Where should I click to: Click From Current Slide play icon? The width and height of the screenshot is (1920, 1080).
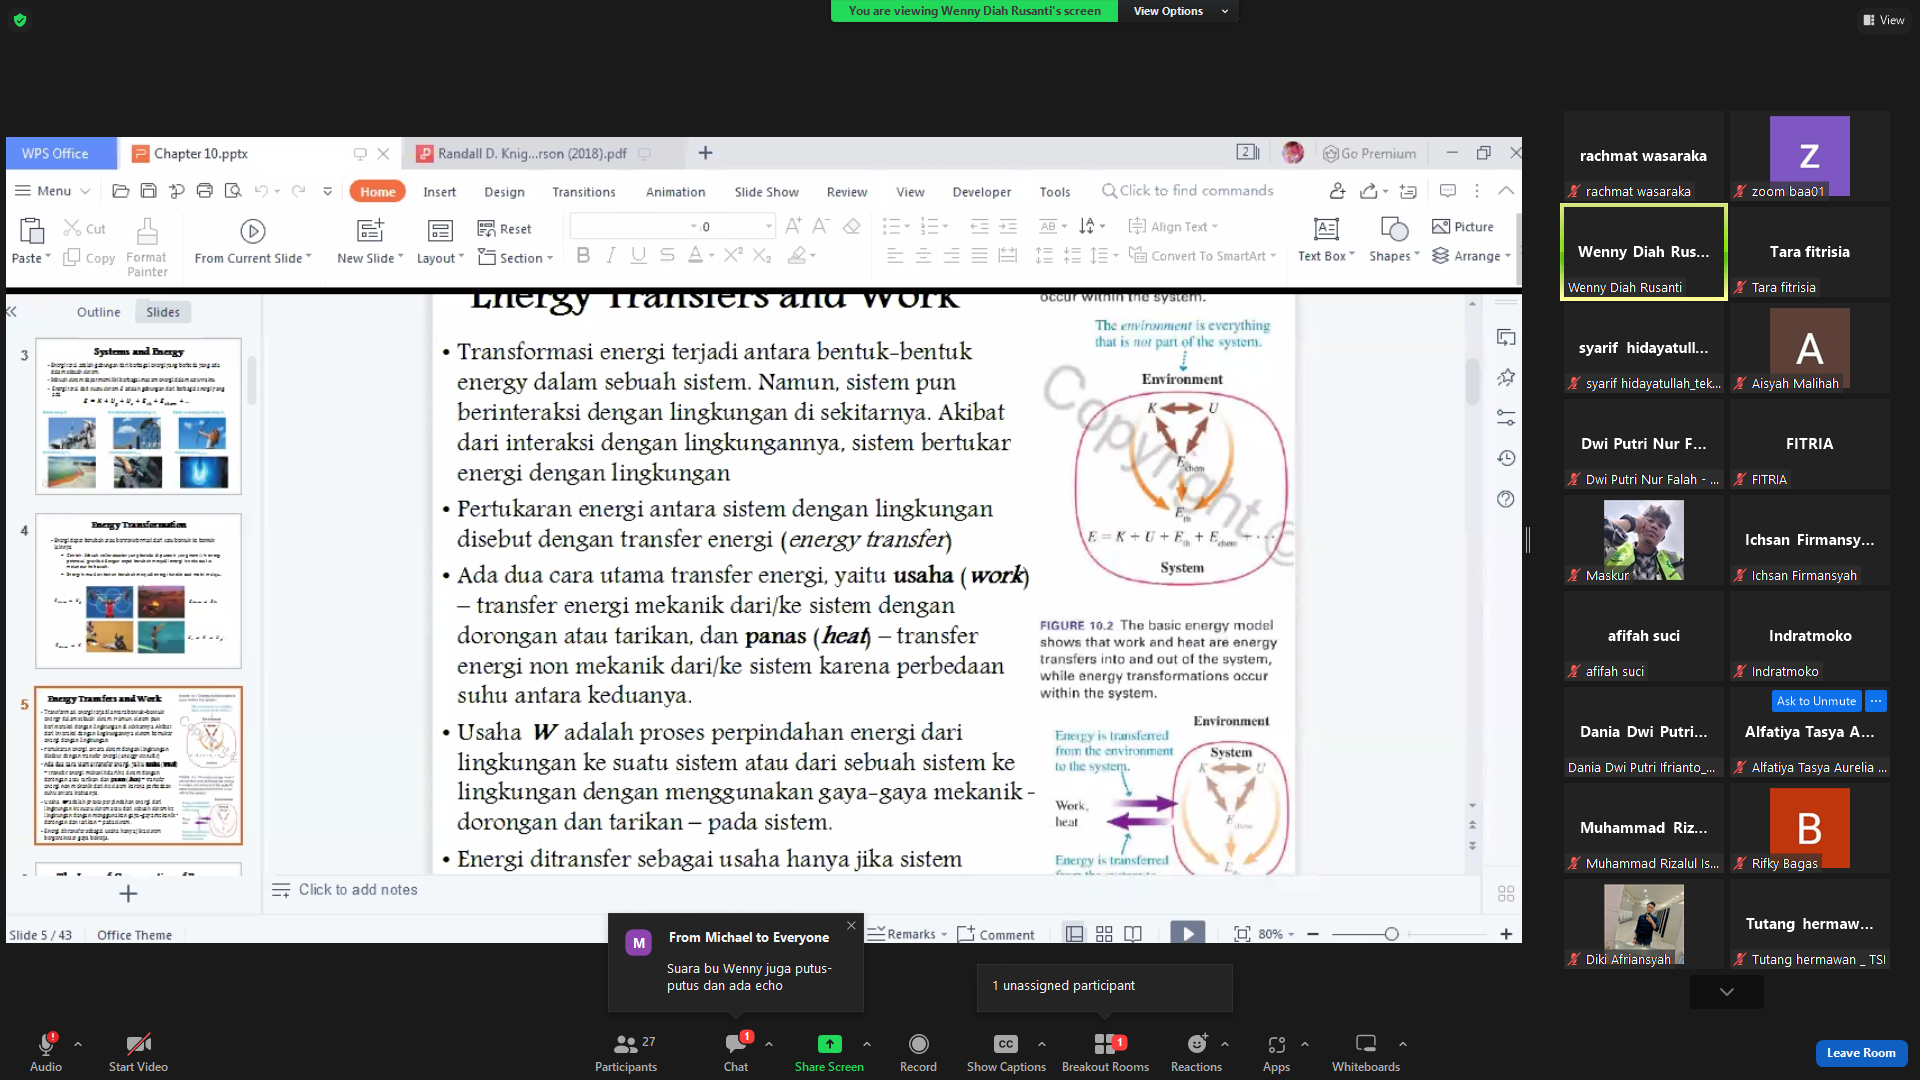[x=253, y=231]
